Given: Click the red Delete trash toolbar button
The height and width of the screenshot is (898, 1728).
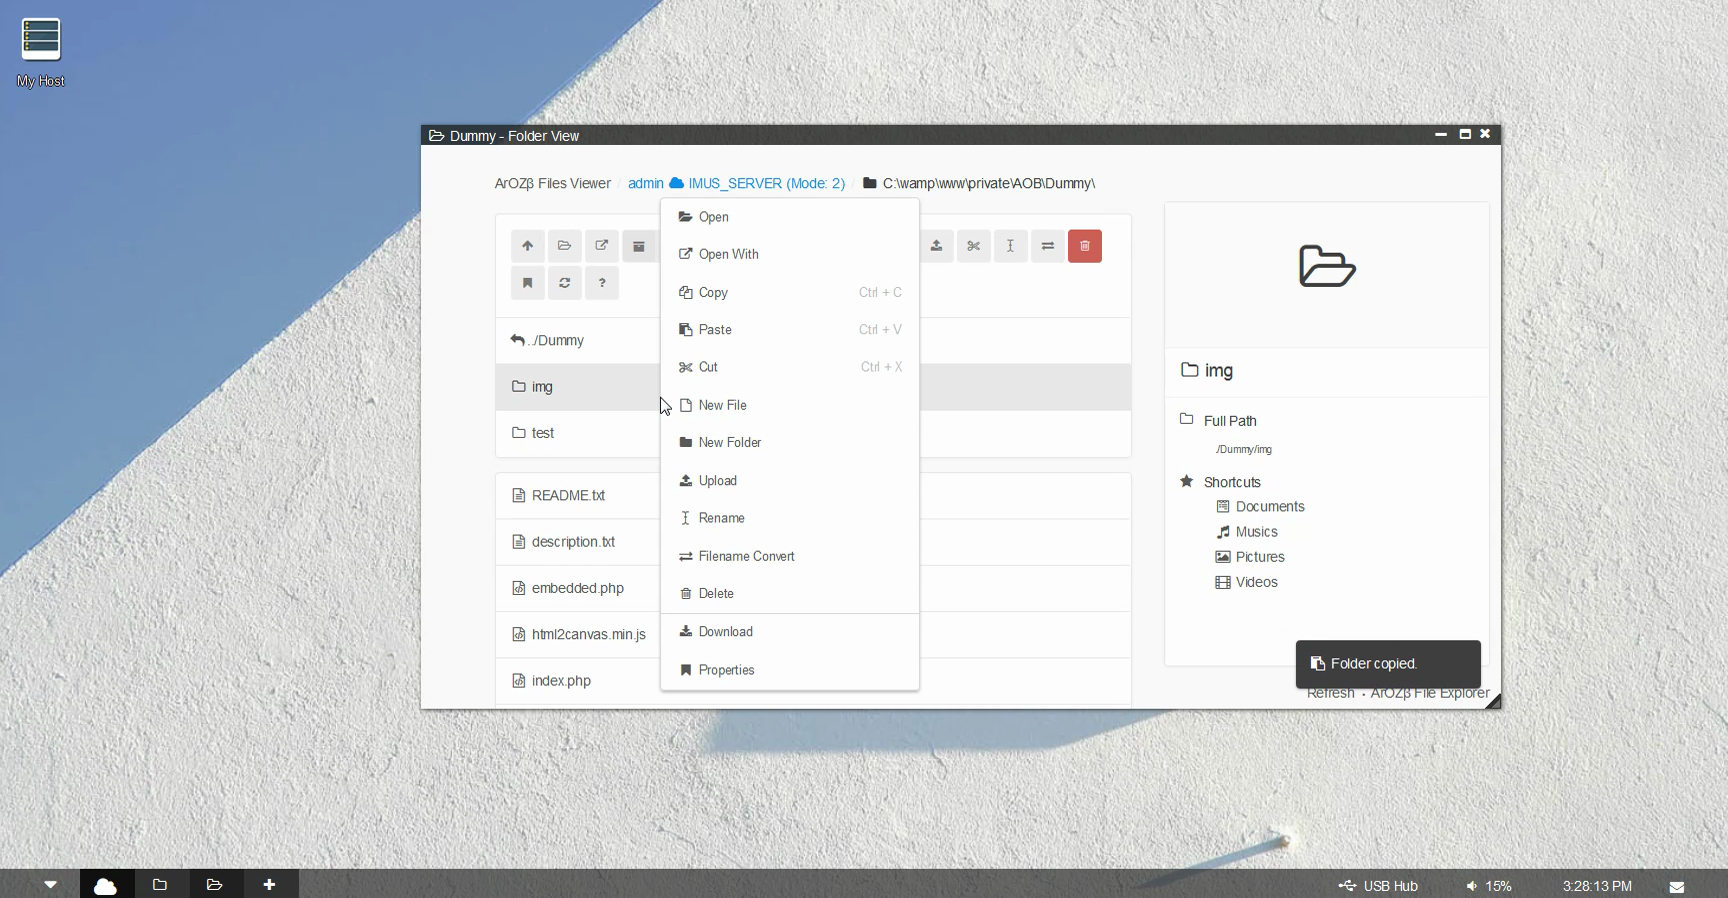Looking at the screenshot, I should [1084, 246].
